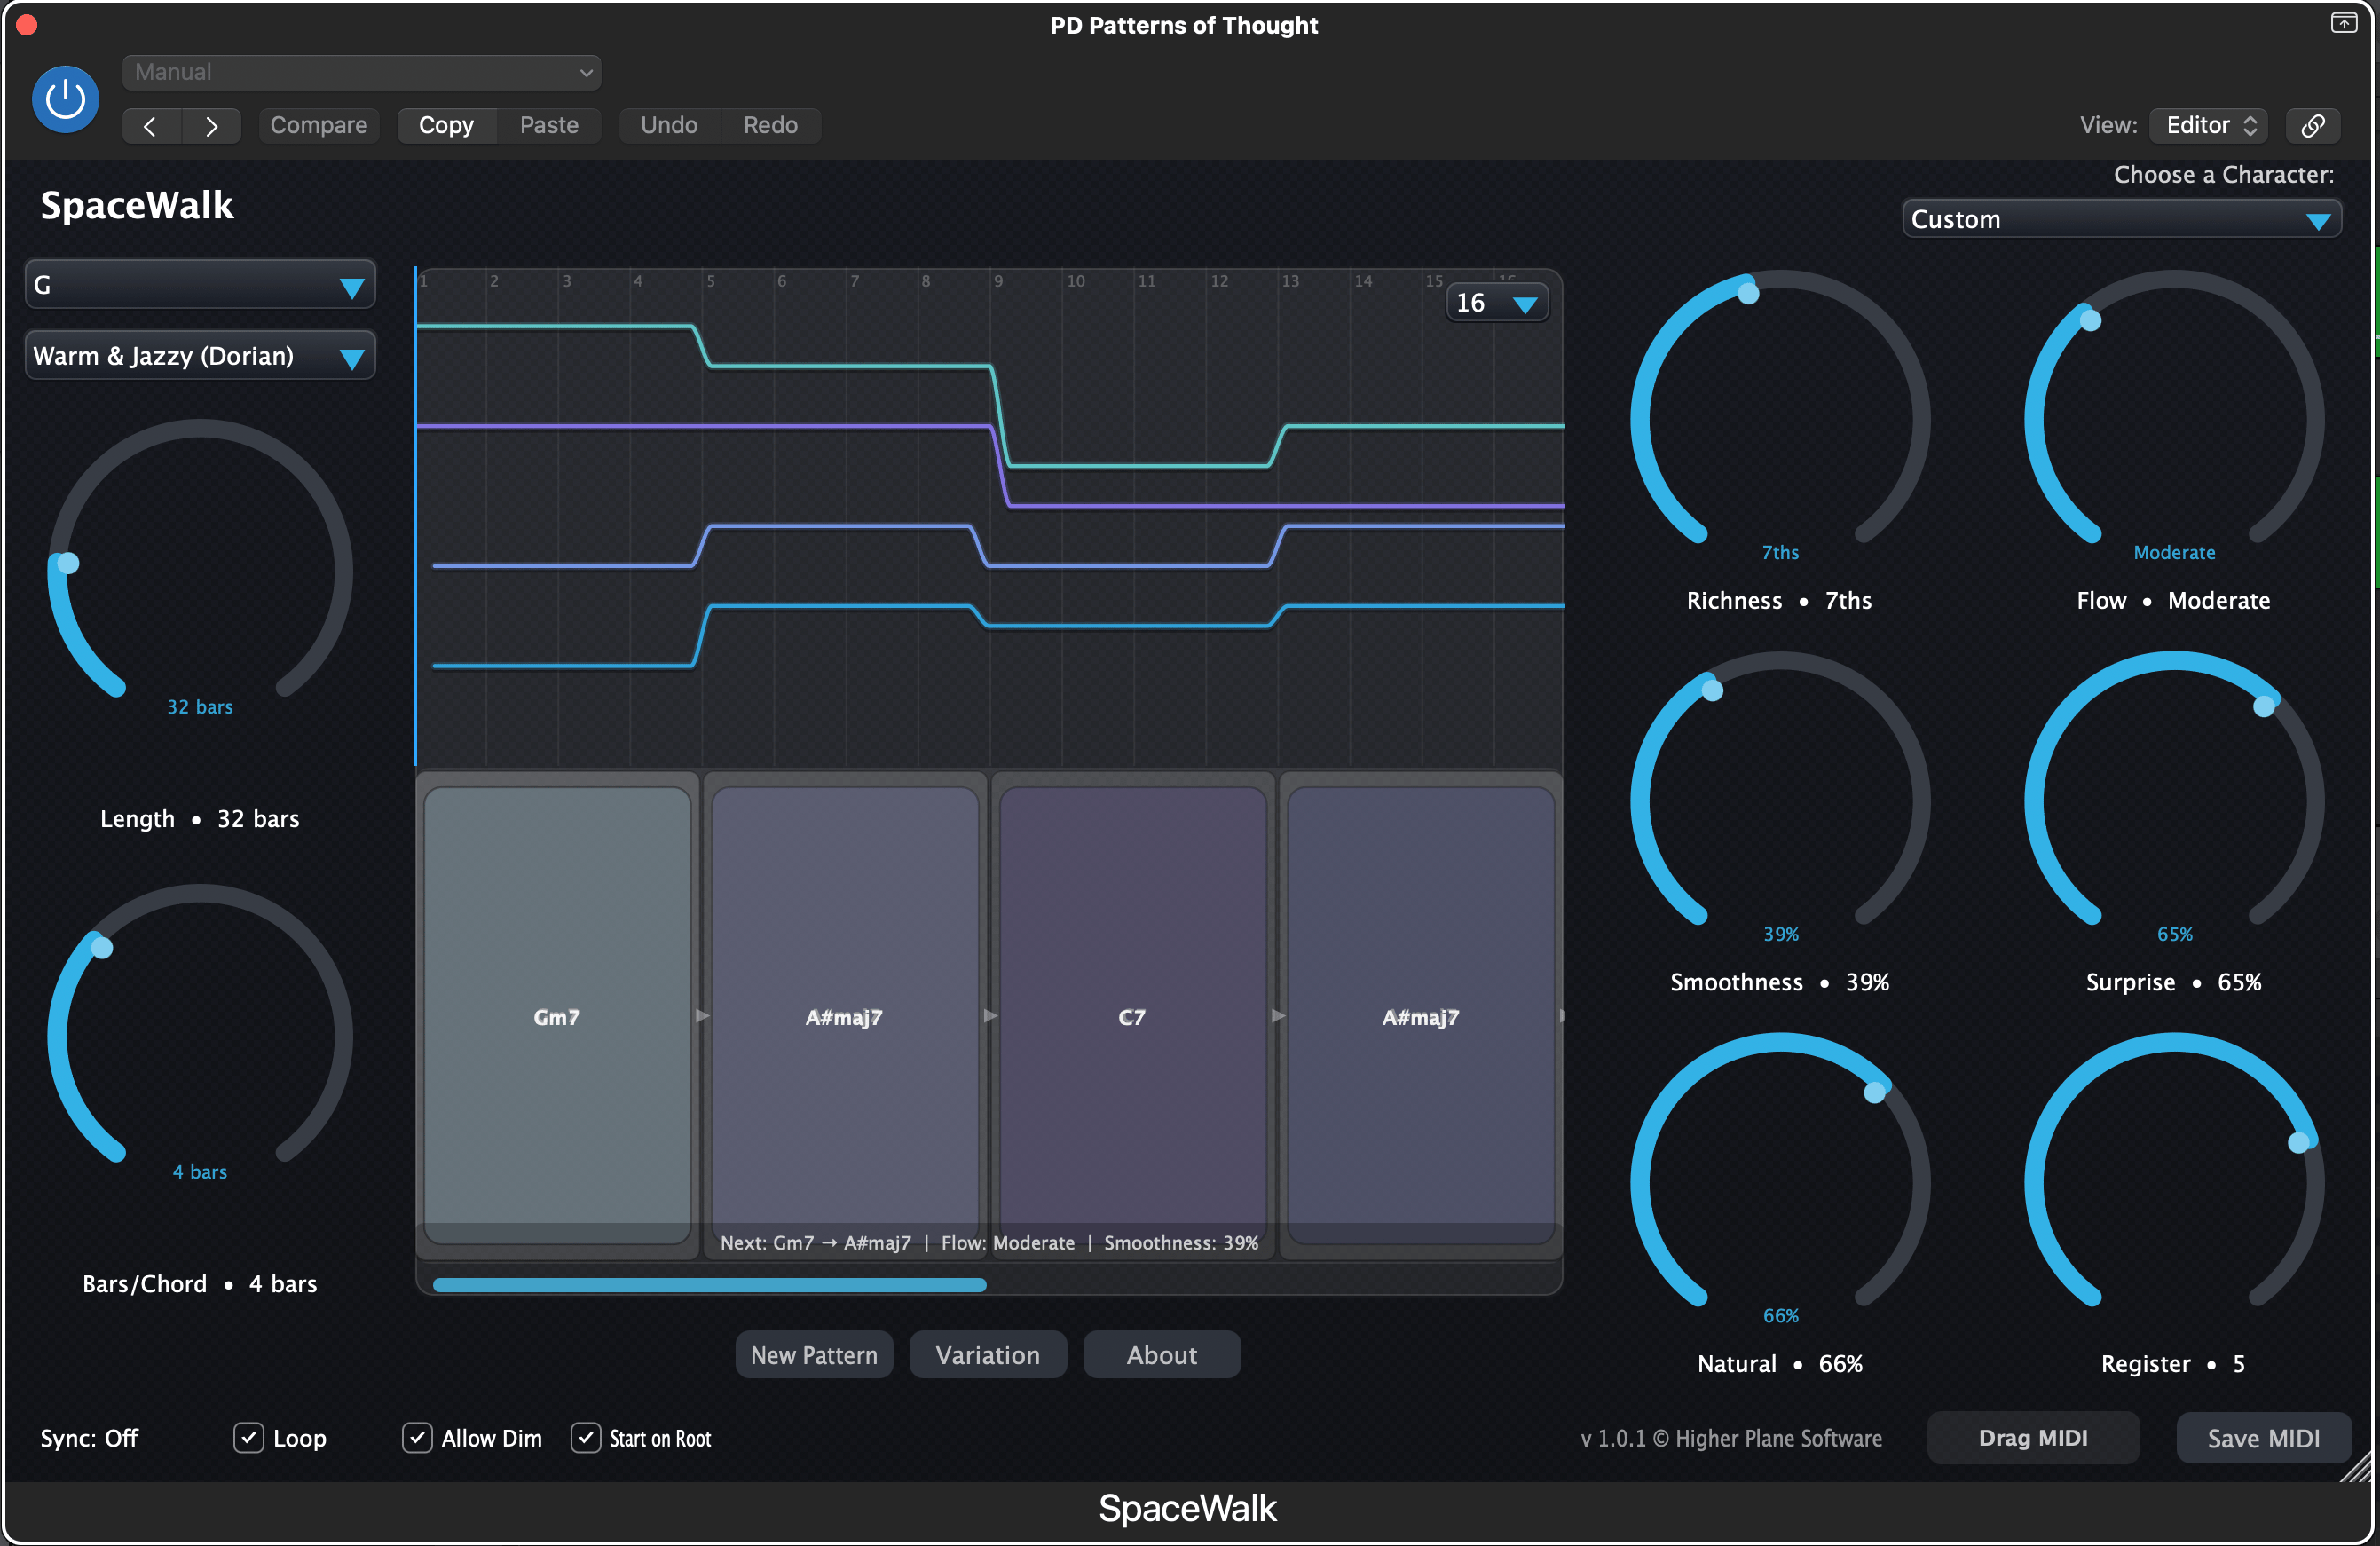Open the Manual preset menu
Viewport: 2380px width, 1546px height.
click(362, 72)
